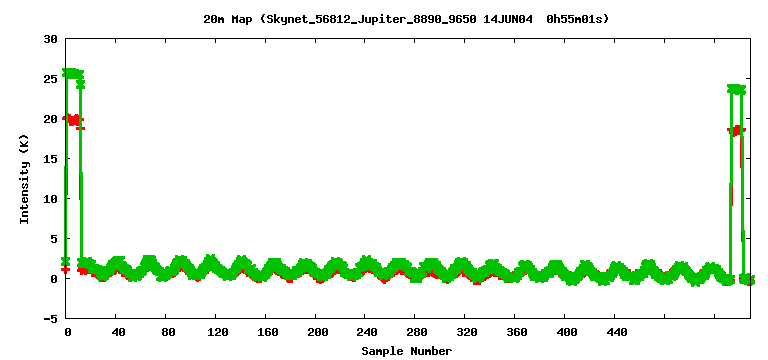Click the y-axis tick label -5
Viewport: 768px width, 360px height.
tap(51, 319)
